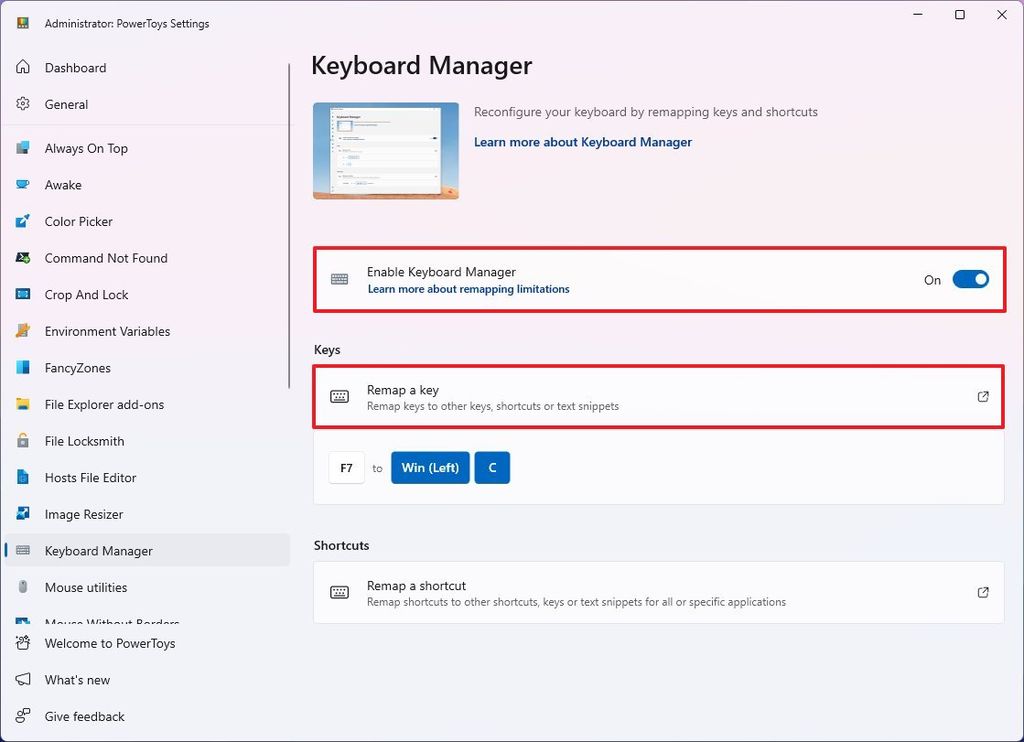This screenshot has width=1024, height=742.
Task: Click the launch icon beside Remap a key
Action: coord(982,396)
